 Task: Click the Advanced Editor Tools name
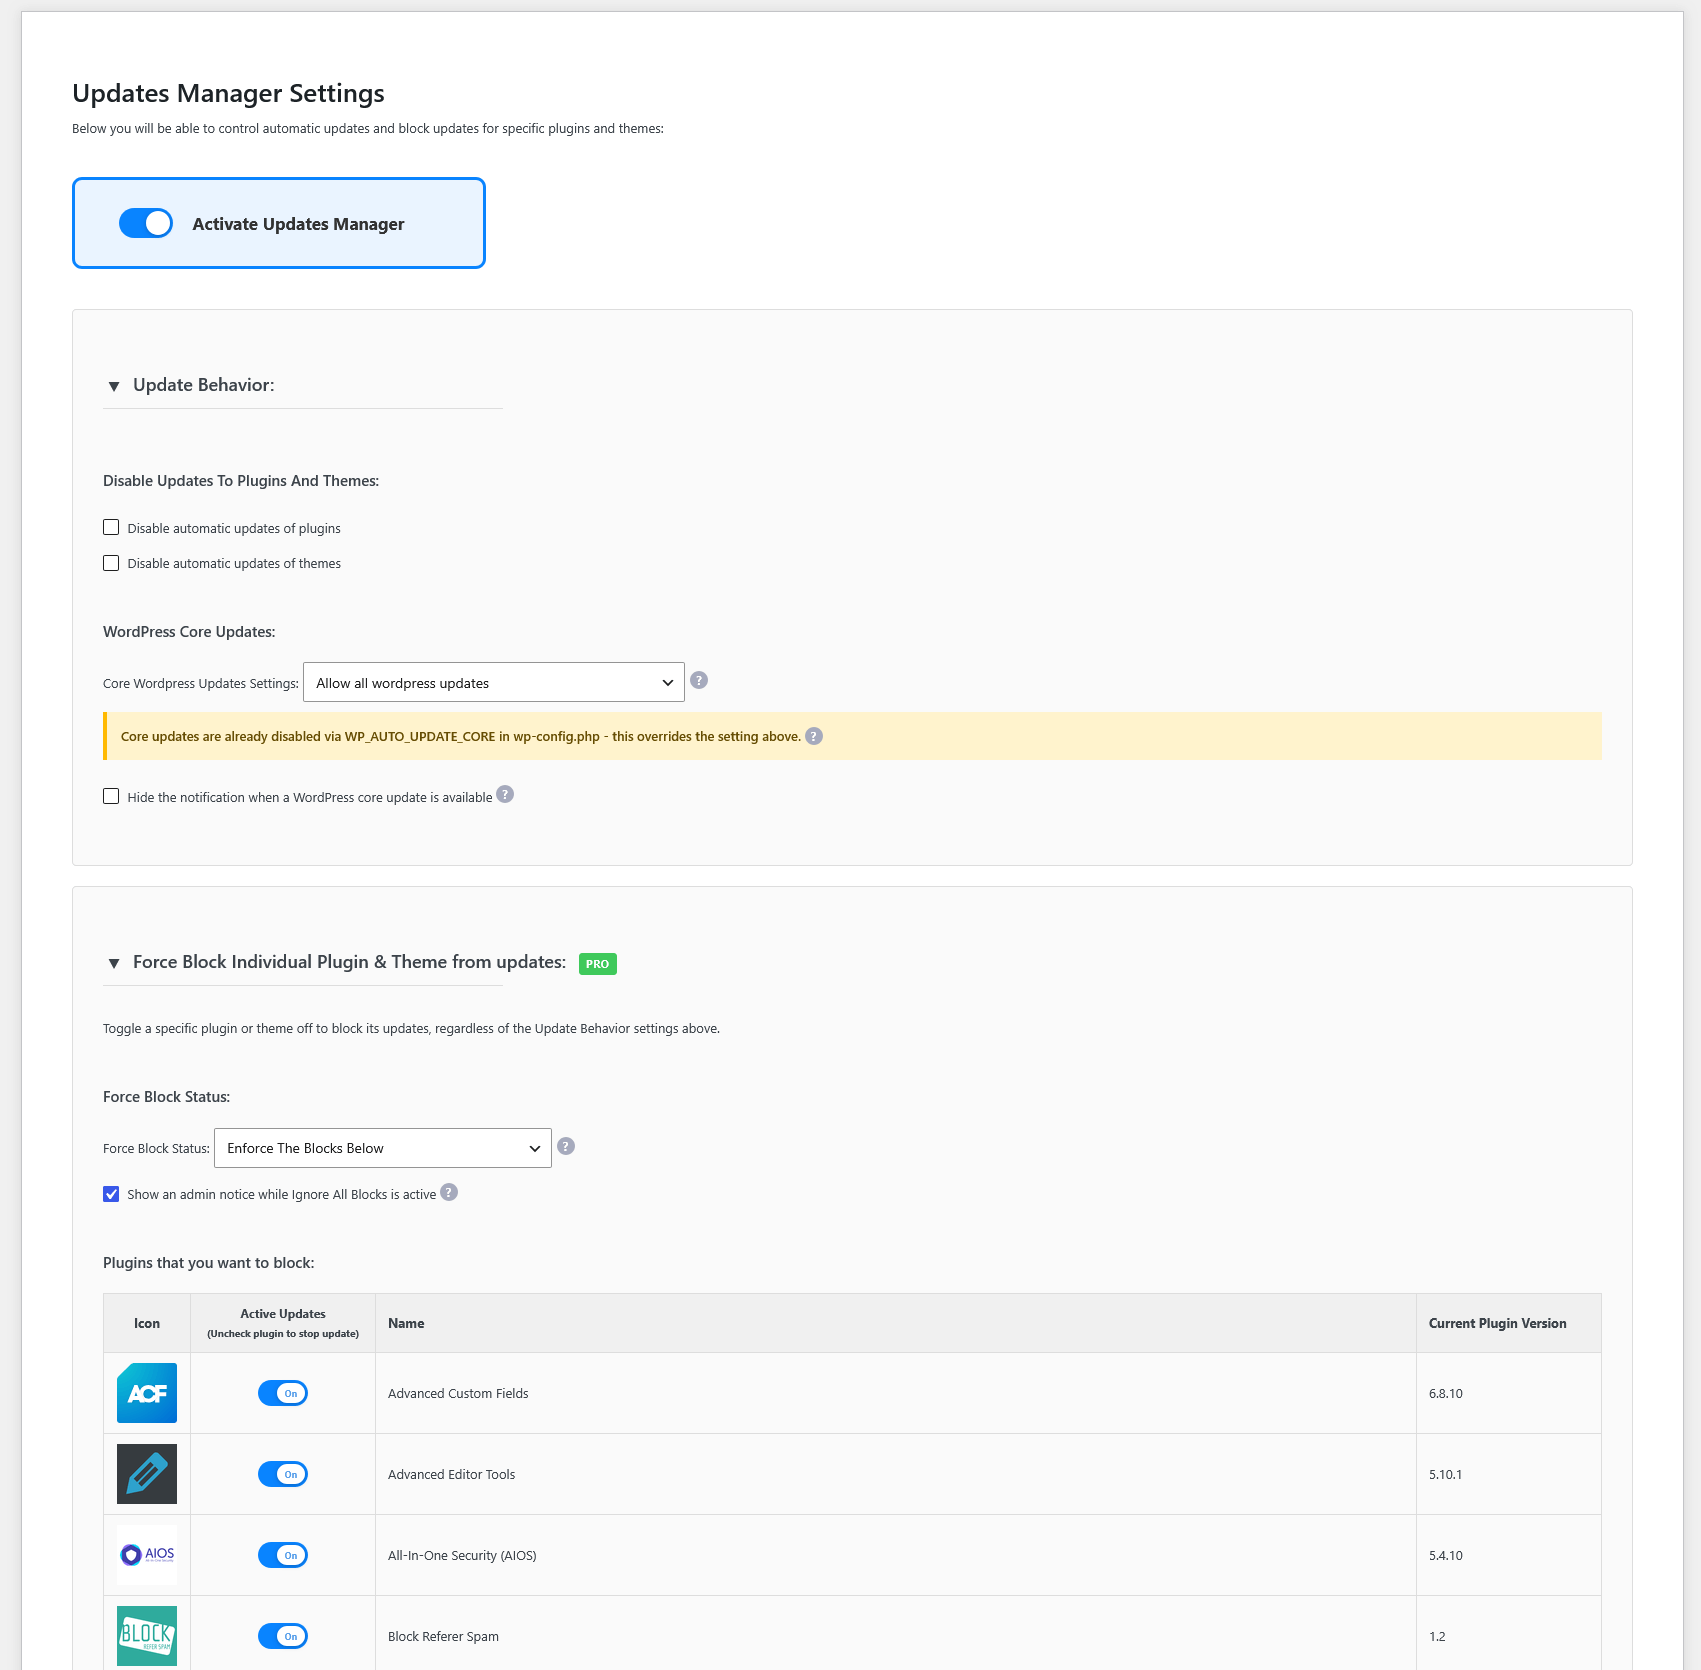(452, 1474)
